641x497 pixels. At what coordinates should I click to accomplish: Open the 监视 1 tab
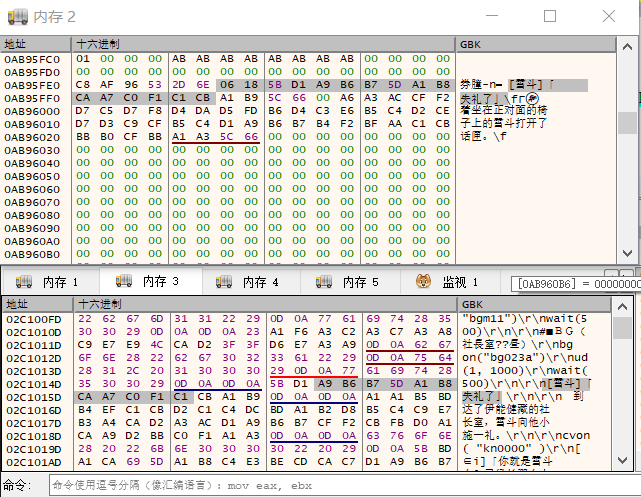[460, 283]
